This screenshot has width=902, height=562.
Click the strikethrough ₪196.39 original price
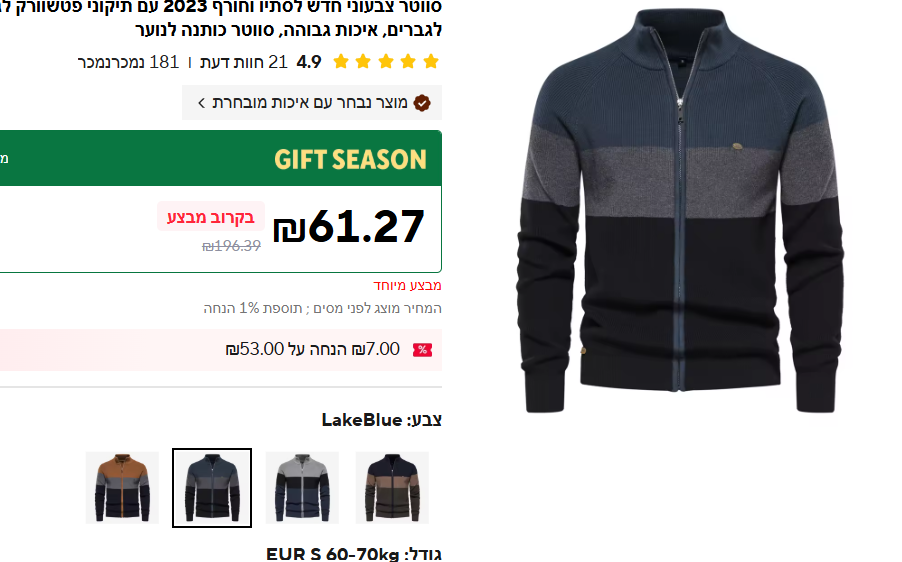(231, 246)
